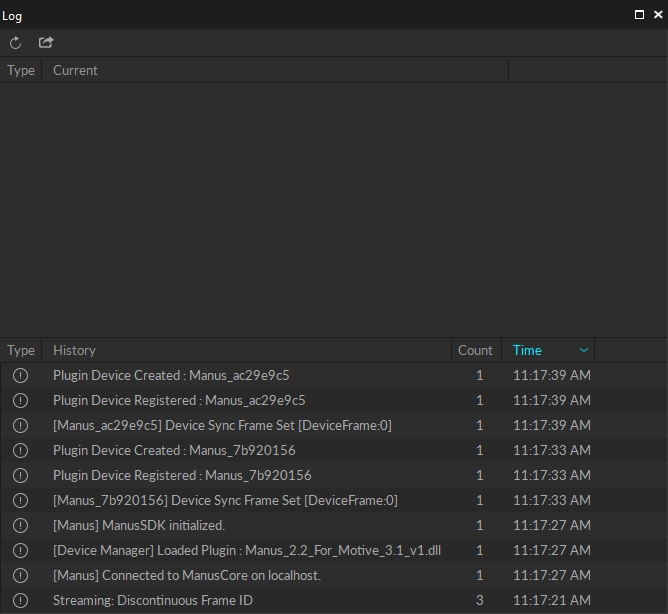This screenshot has width=668, height=614.
Task: Click info icon for Loaded Plugin entry
Action: 20,551
